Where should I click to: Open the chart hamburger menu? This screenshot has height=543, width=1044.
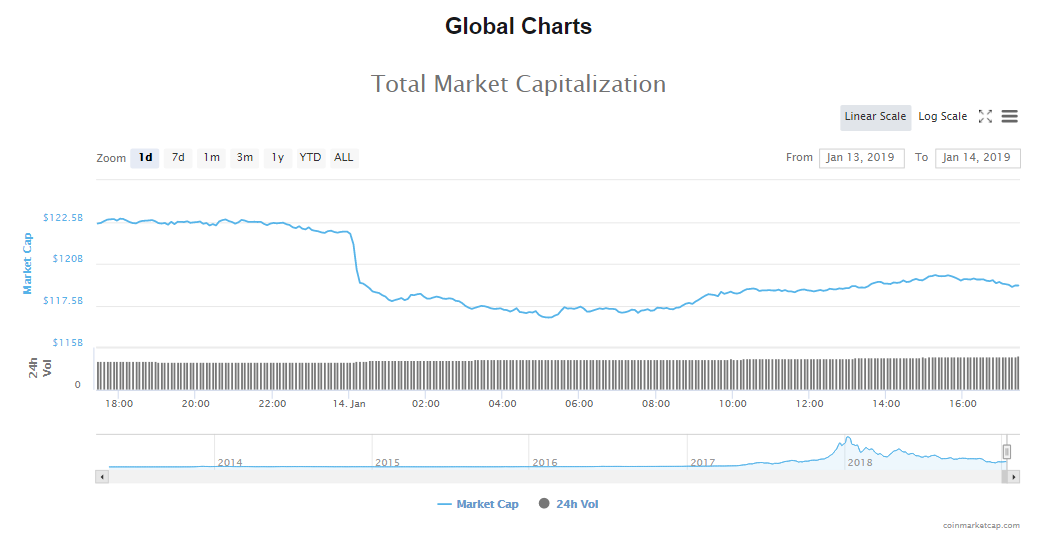(x=1009, y=117)
